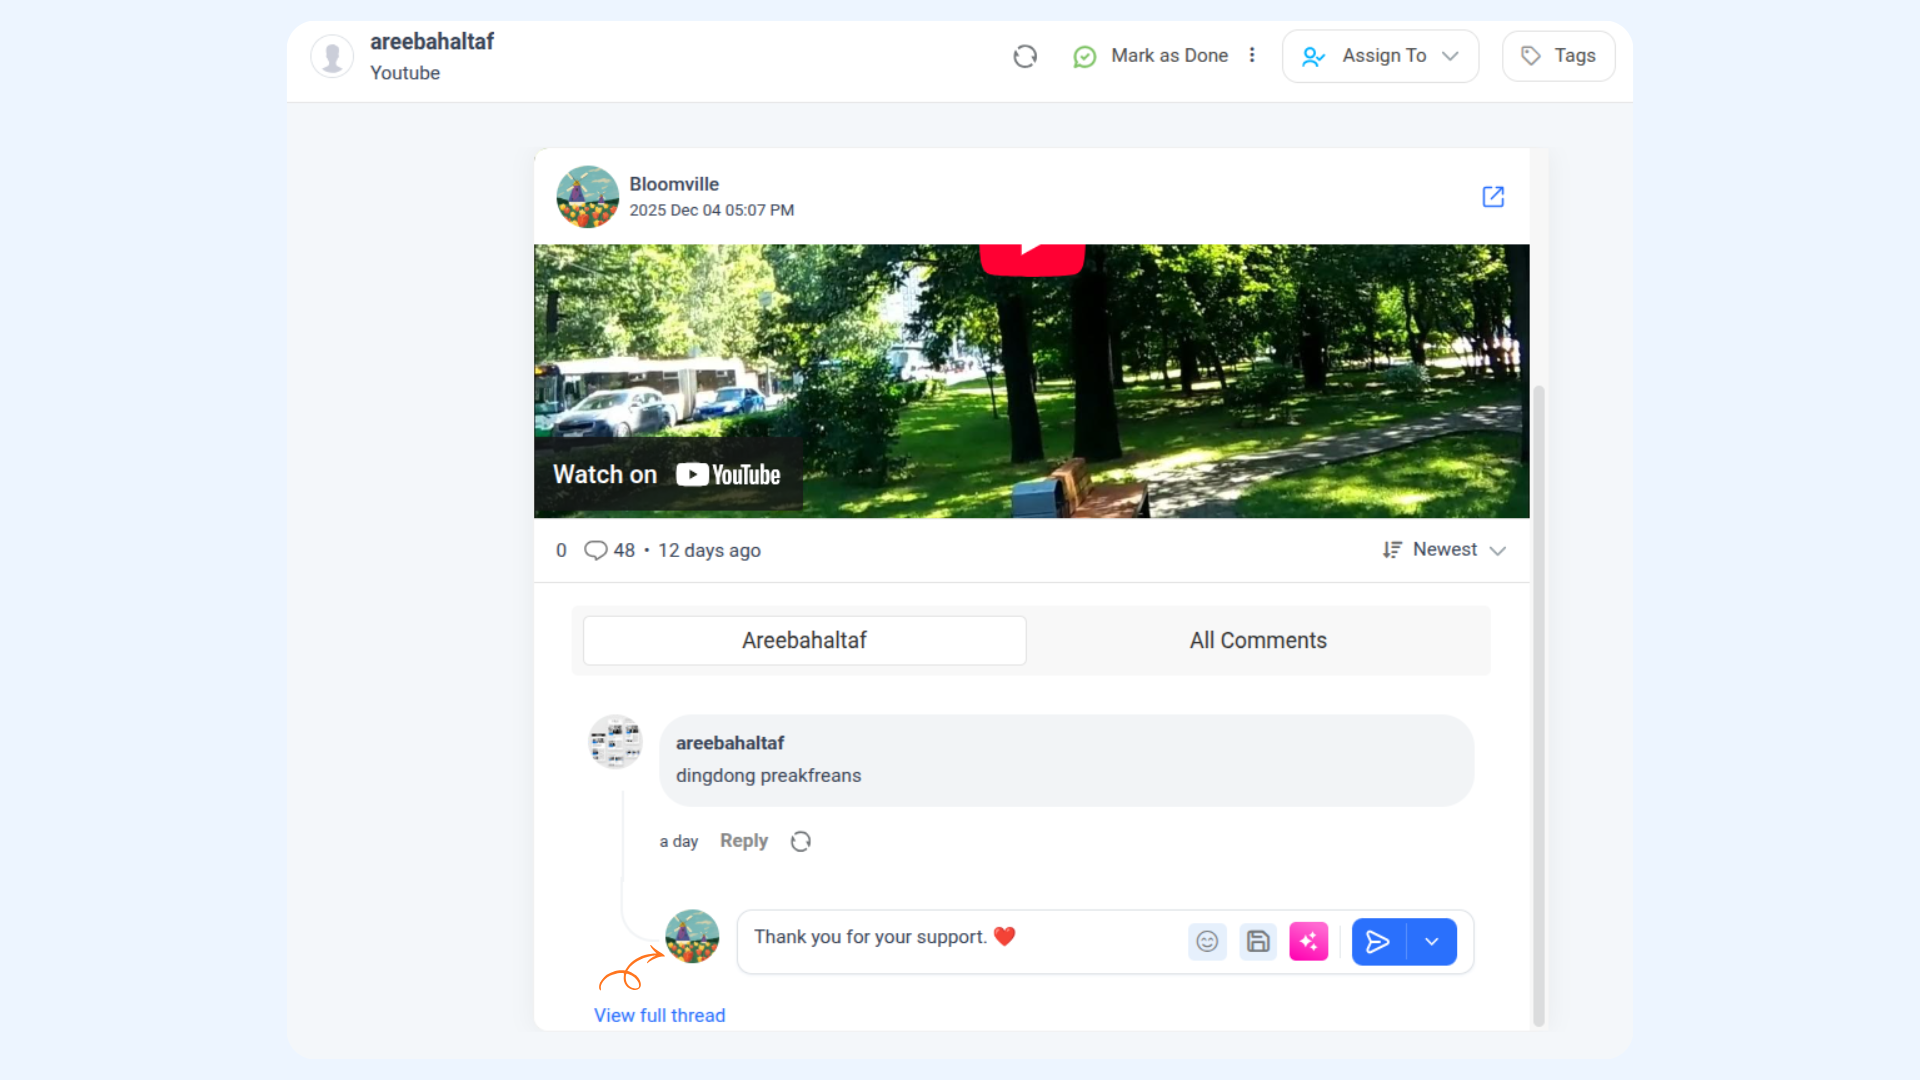Open the Tags button
This screenshot has width=1920, height=1080.
[x=1558, y=56]
